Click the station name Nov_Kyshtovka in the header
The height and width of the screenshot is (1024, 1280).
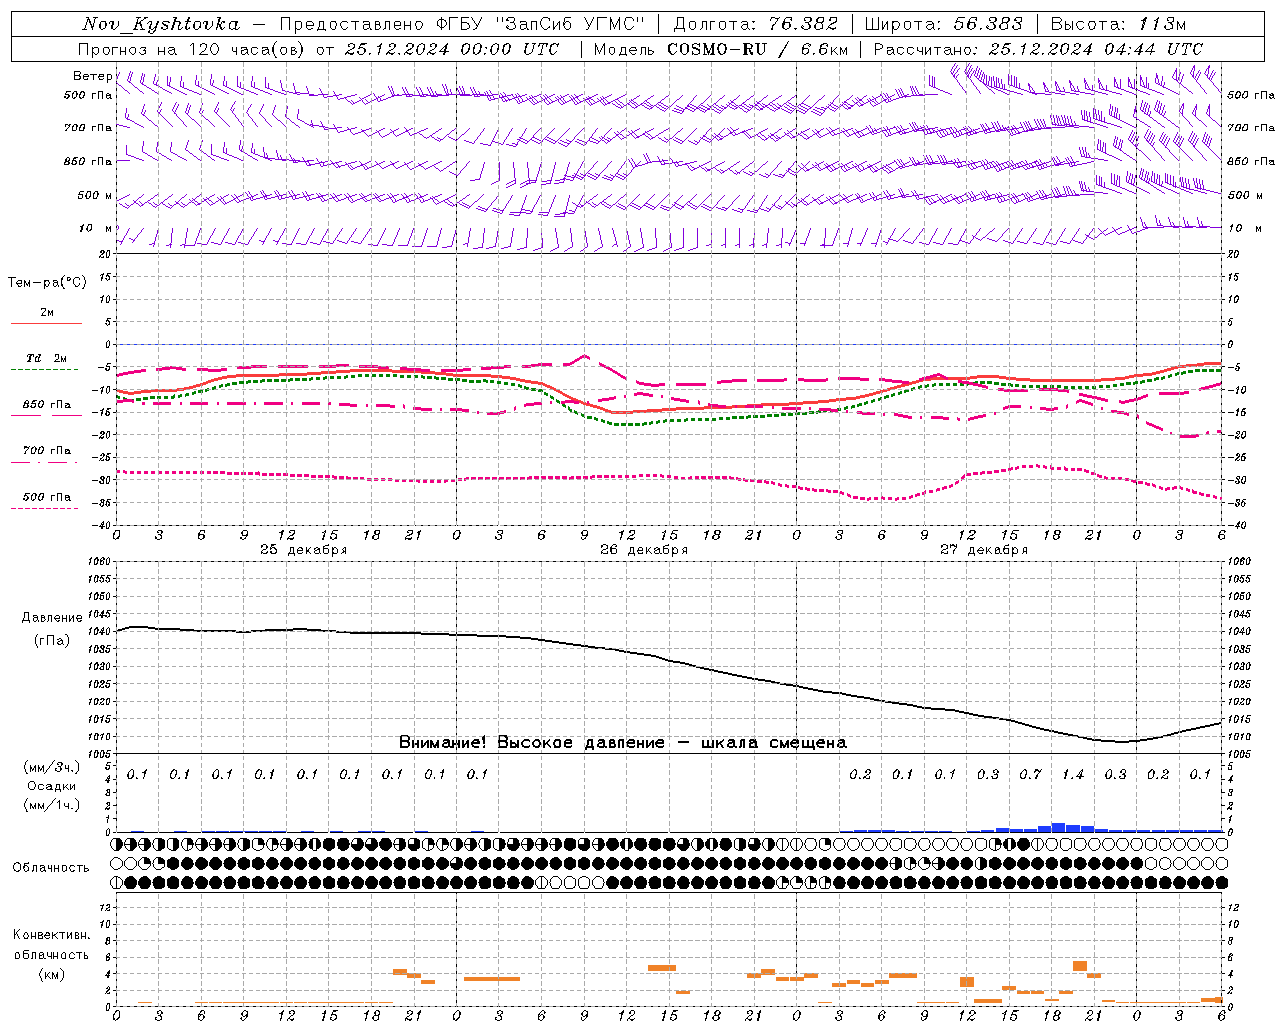[161, 24]
